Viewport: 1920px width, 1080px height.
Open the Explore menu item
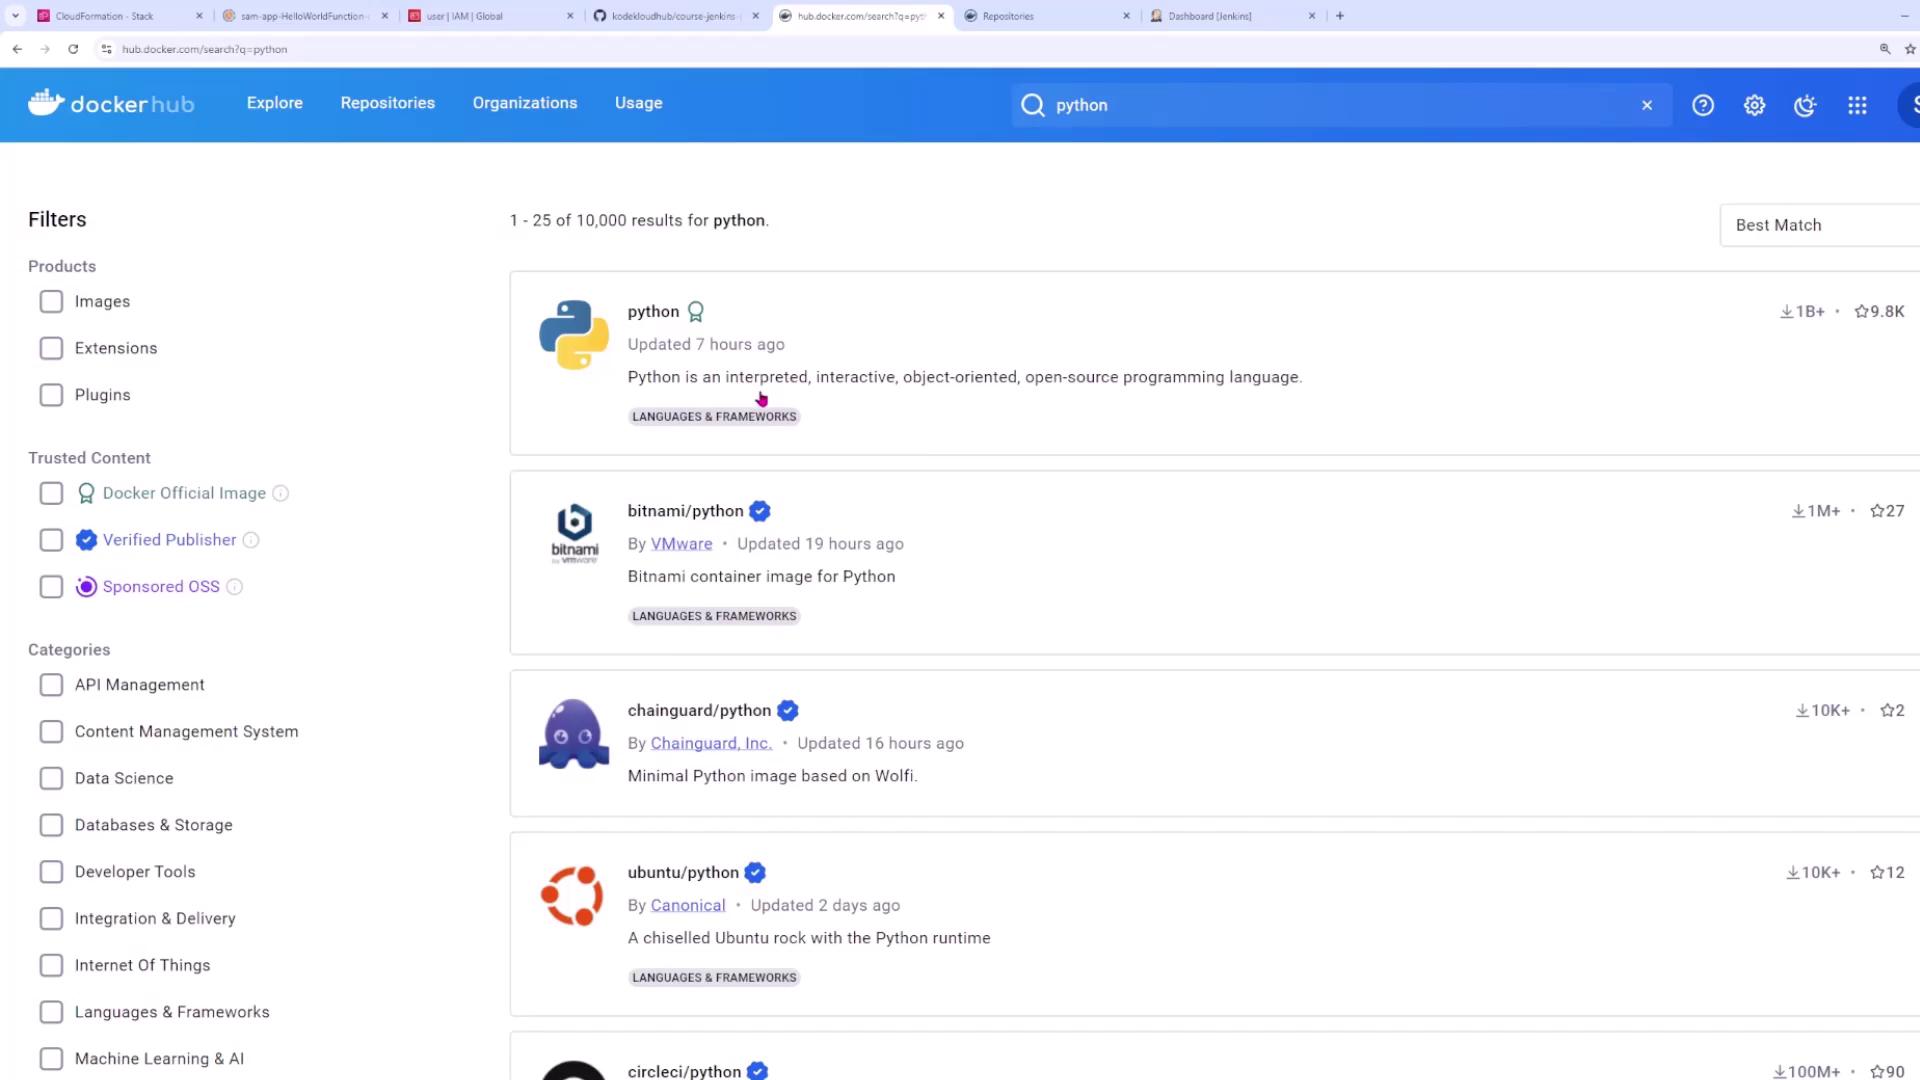click(x=274, y=103)
